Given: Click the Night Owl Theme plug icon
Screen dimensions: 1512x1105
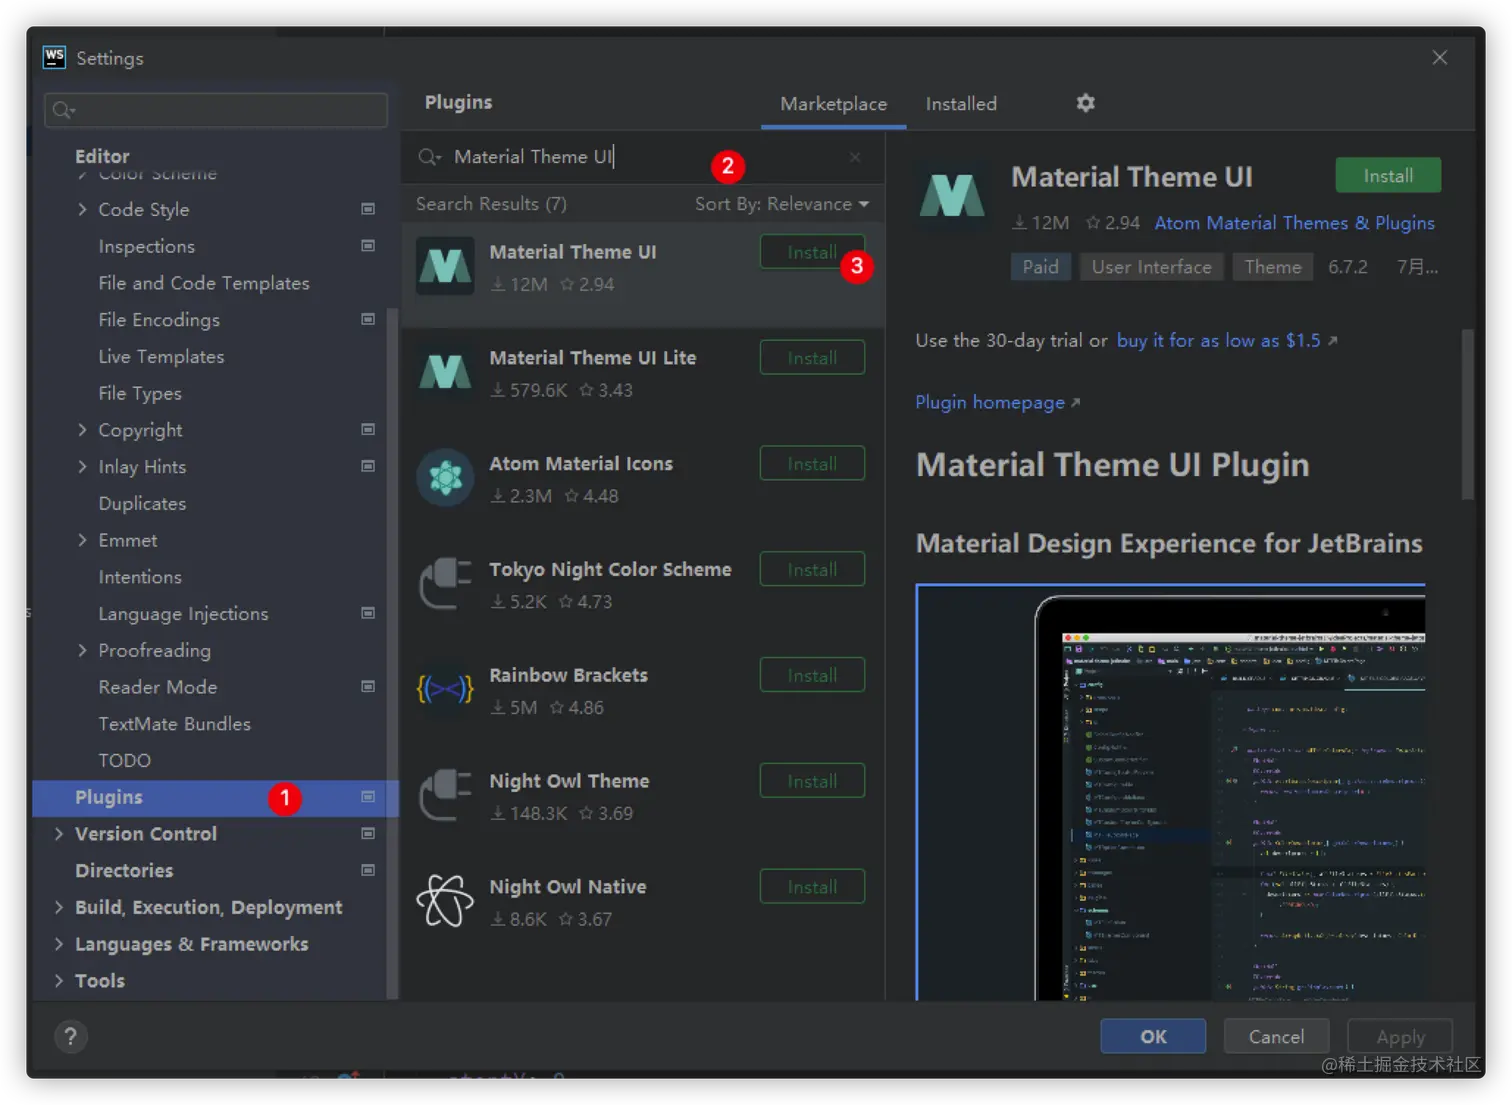Looking at the screenshot, I should 445,795.
